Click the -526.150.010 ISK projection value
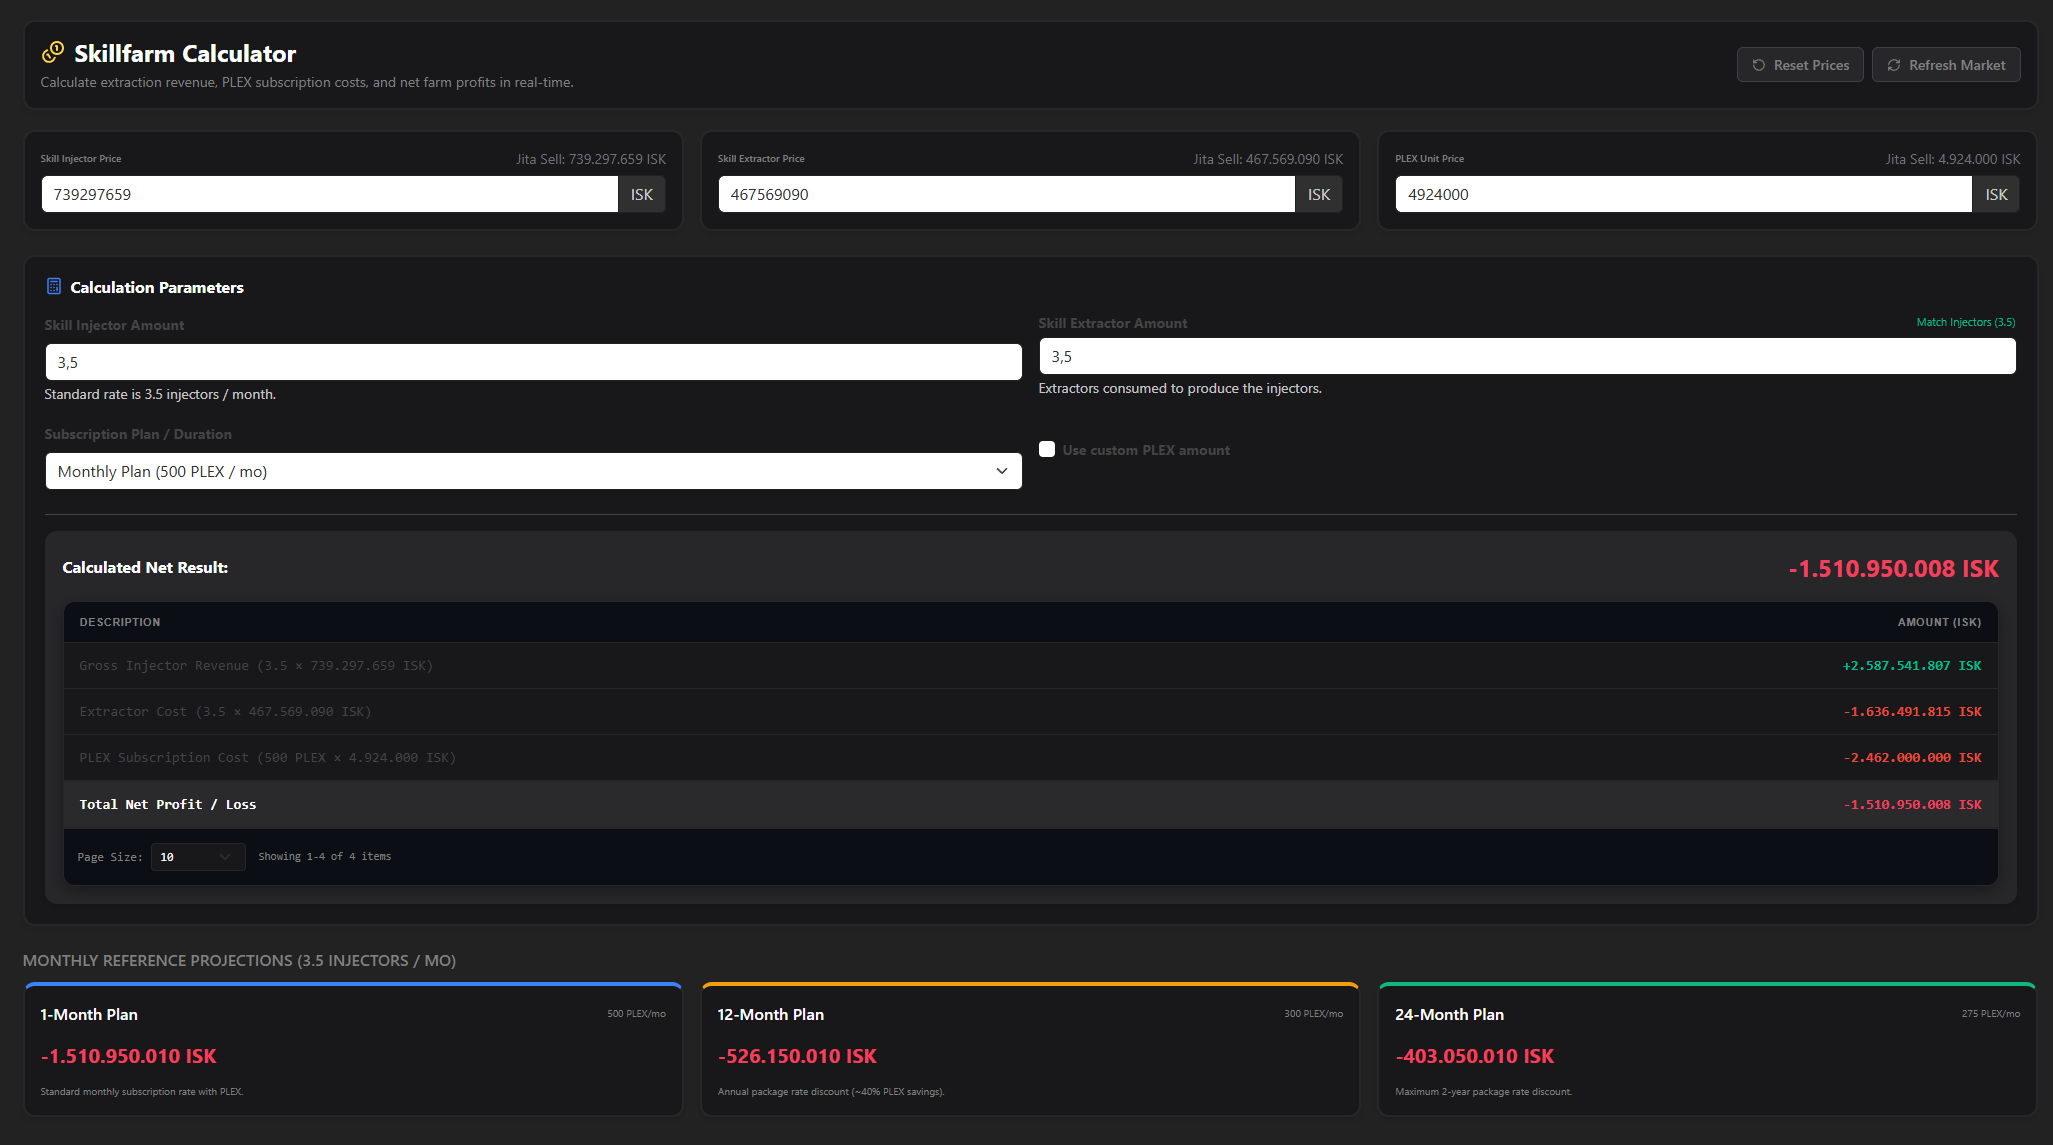 (x=797, y=1056)
